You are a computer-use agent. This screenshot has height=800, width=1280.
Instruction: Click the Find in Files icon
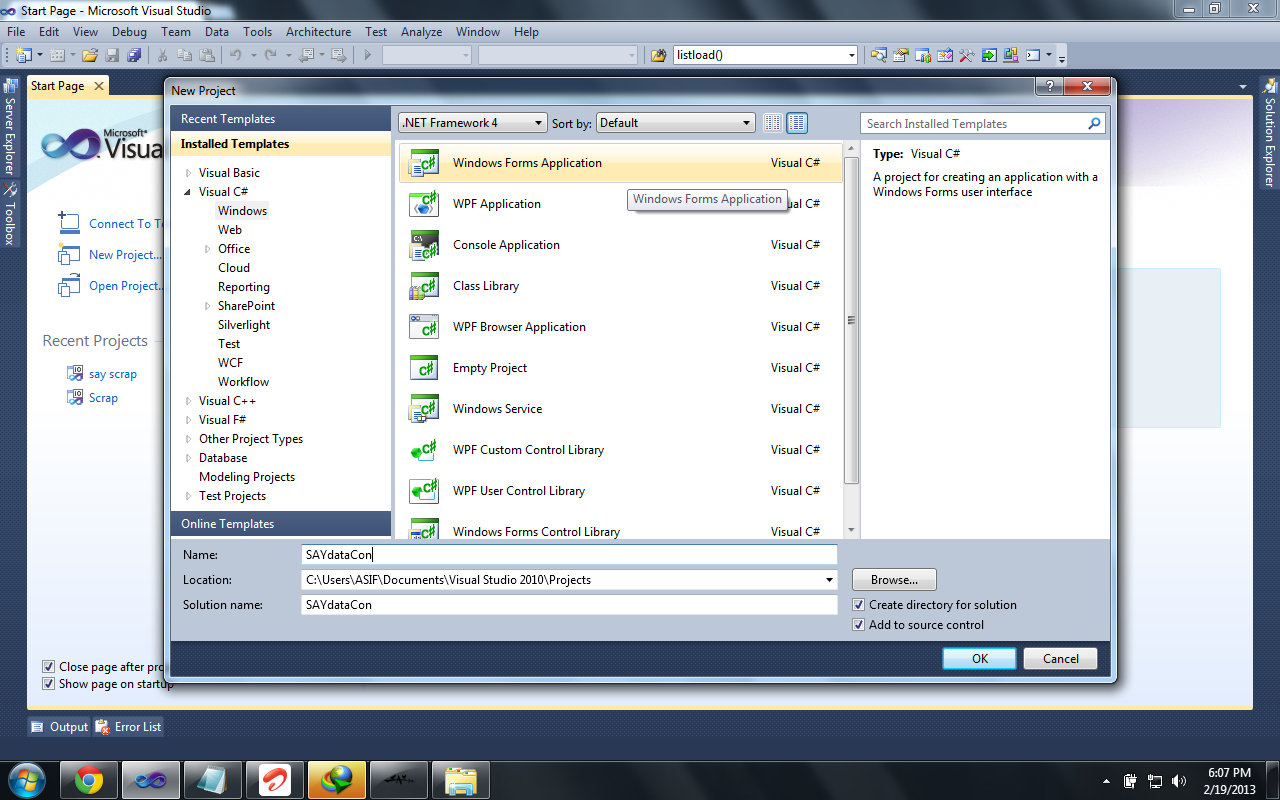point(658,55)
